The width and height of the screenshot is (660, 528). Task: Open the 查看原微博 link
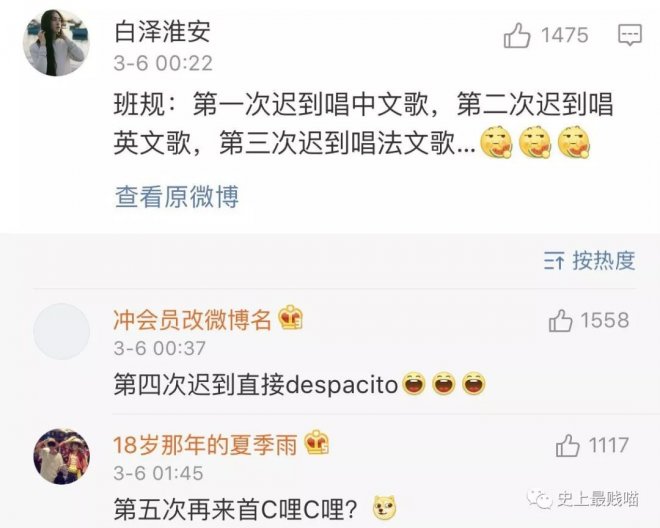click(177, 197)
